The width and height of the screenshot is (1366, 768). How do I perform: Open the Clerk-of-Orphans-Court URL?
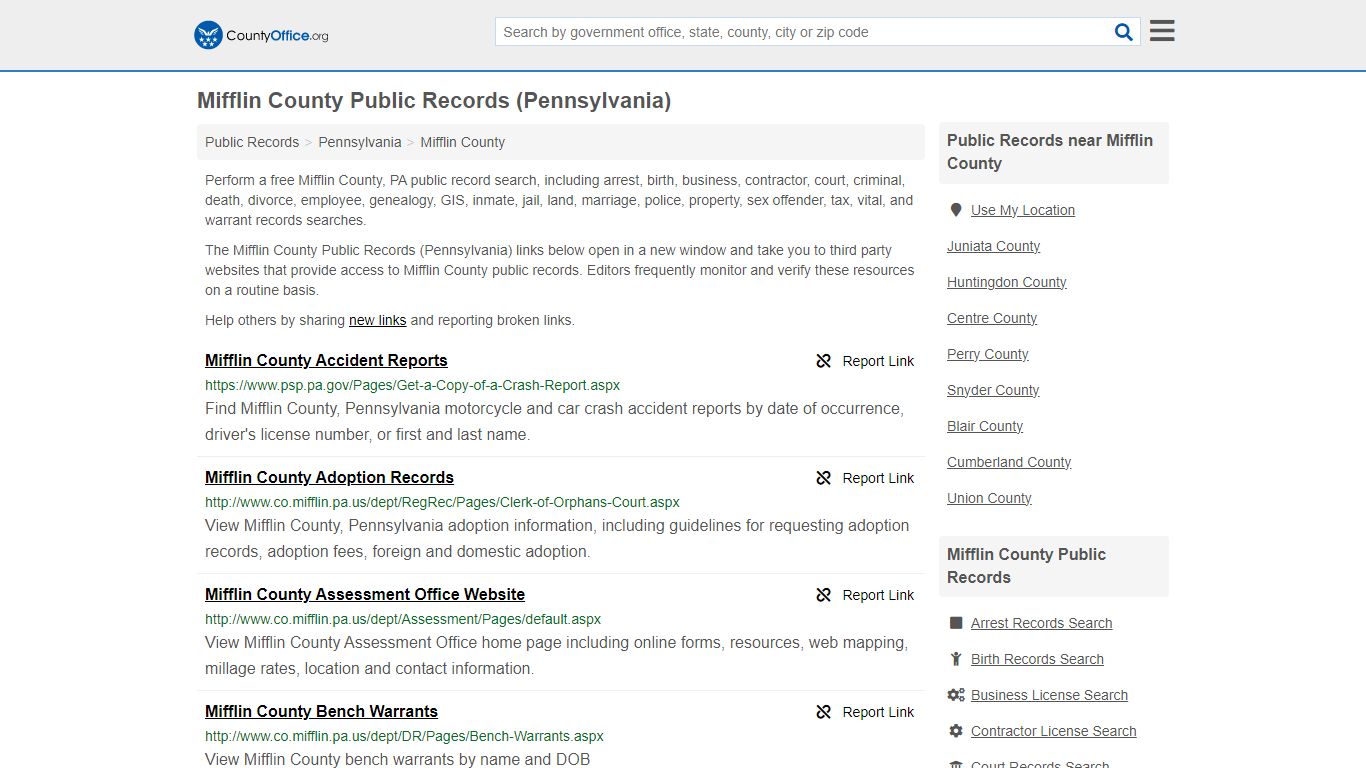click(442, 502)
